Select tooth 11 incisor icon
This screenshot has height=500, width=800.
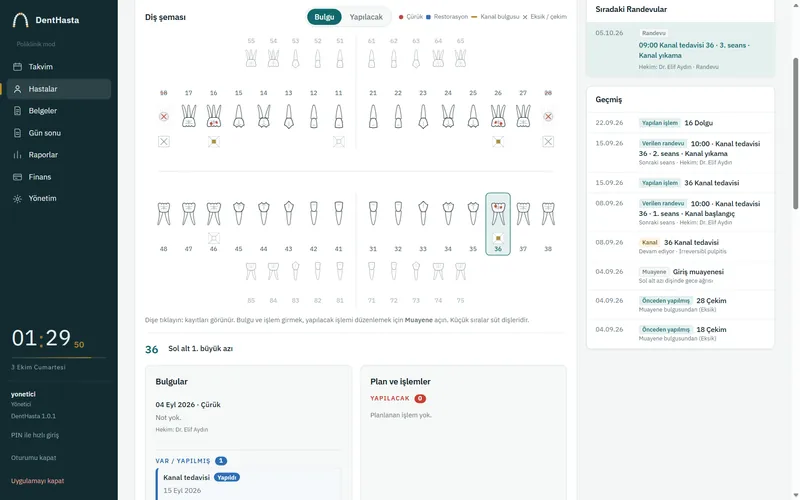pyautogui.click(x=338, y=116)
